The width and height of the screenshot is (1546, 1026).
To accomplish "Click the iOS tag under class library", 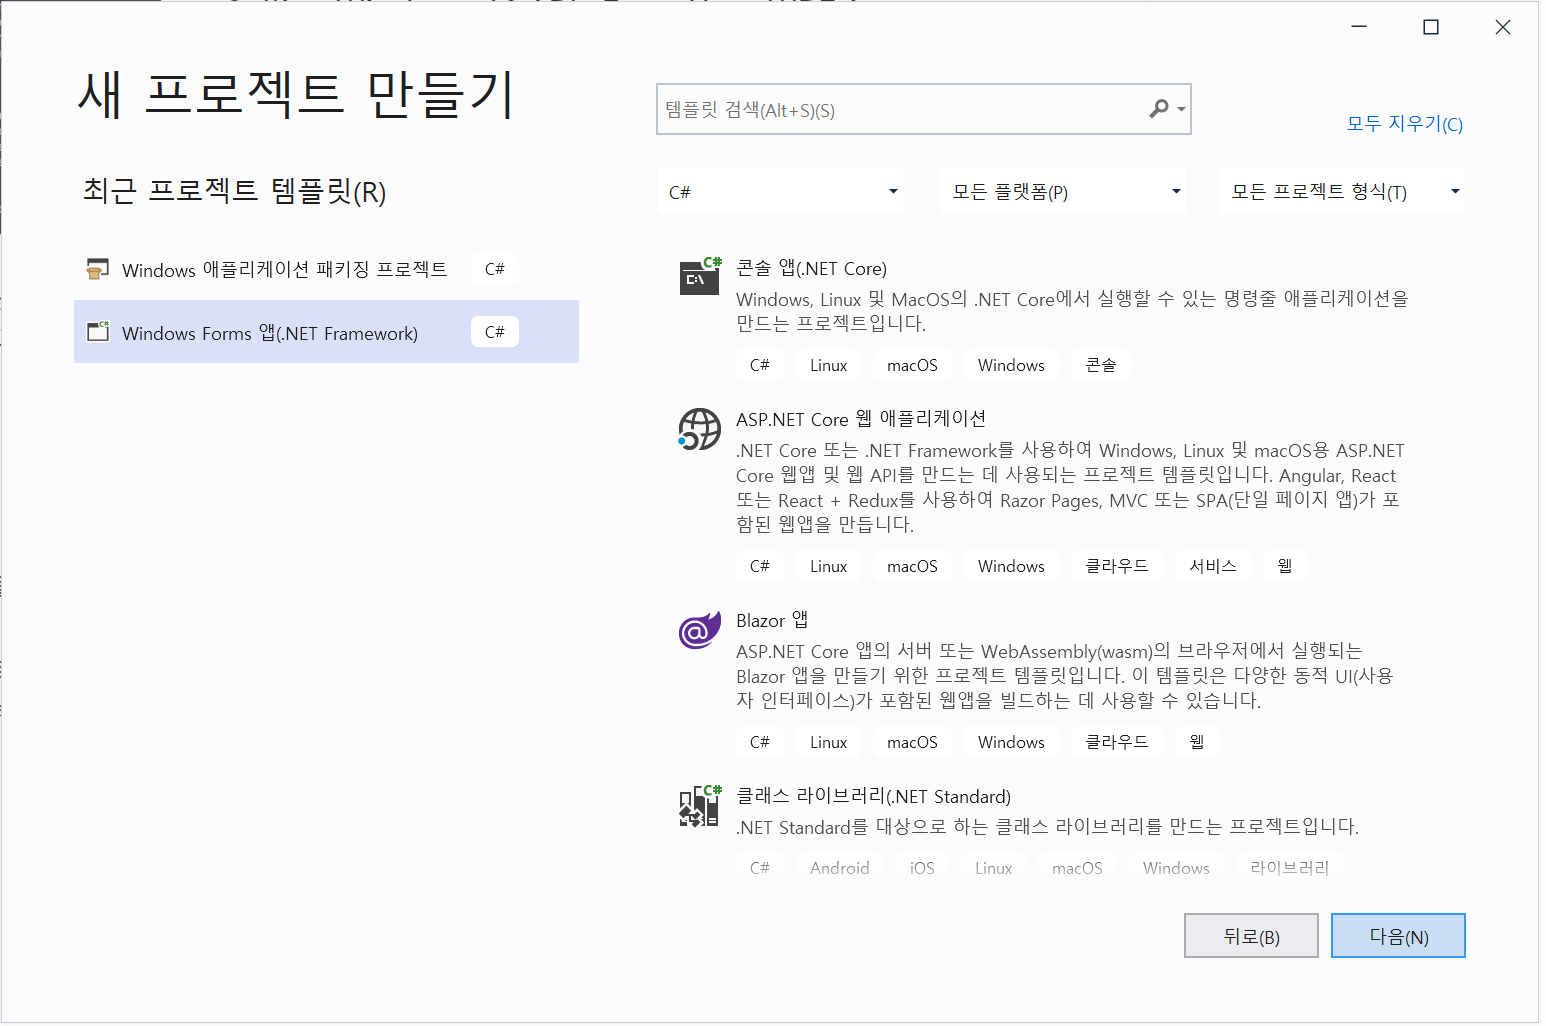I will pos(922,868).
